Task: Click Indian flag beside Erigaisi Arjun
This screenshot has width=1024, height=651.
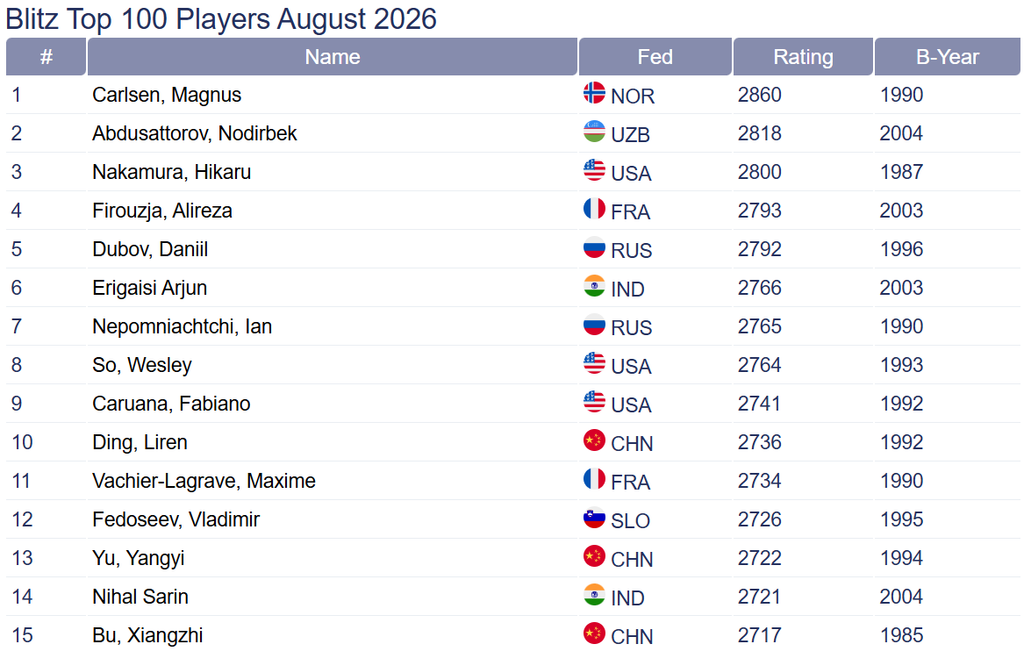Action: coord(594,285)
